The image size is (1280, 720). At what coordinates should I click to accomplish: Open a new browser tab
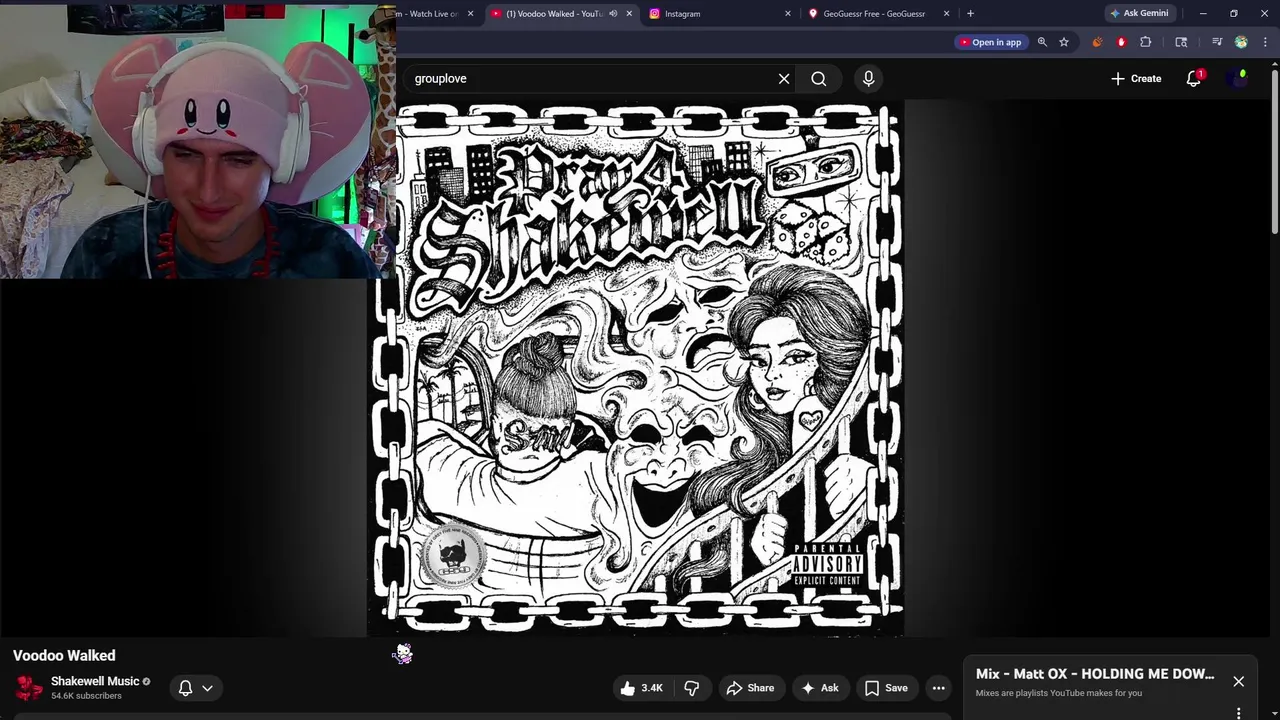970,14
